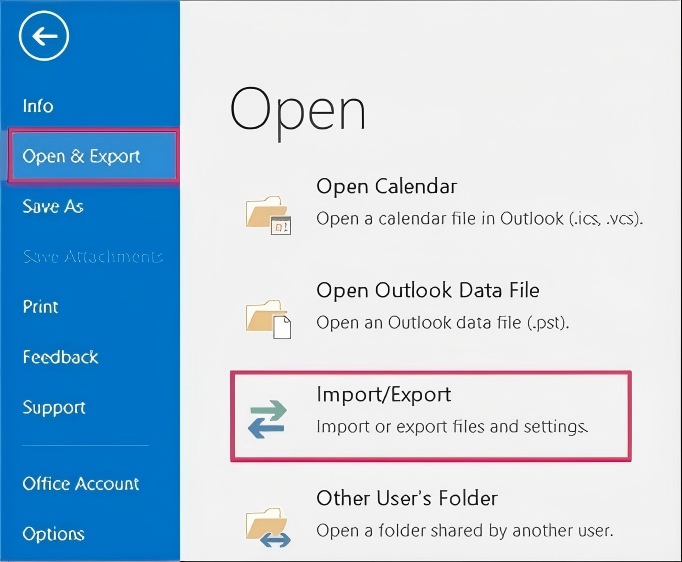Click the back arrow circle icon
Viewport: 682px width, 562px height.
pyautogui.click(x=44, y=38)
